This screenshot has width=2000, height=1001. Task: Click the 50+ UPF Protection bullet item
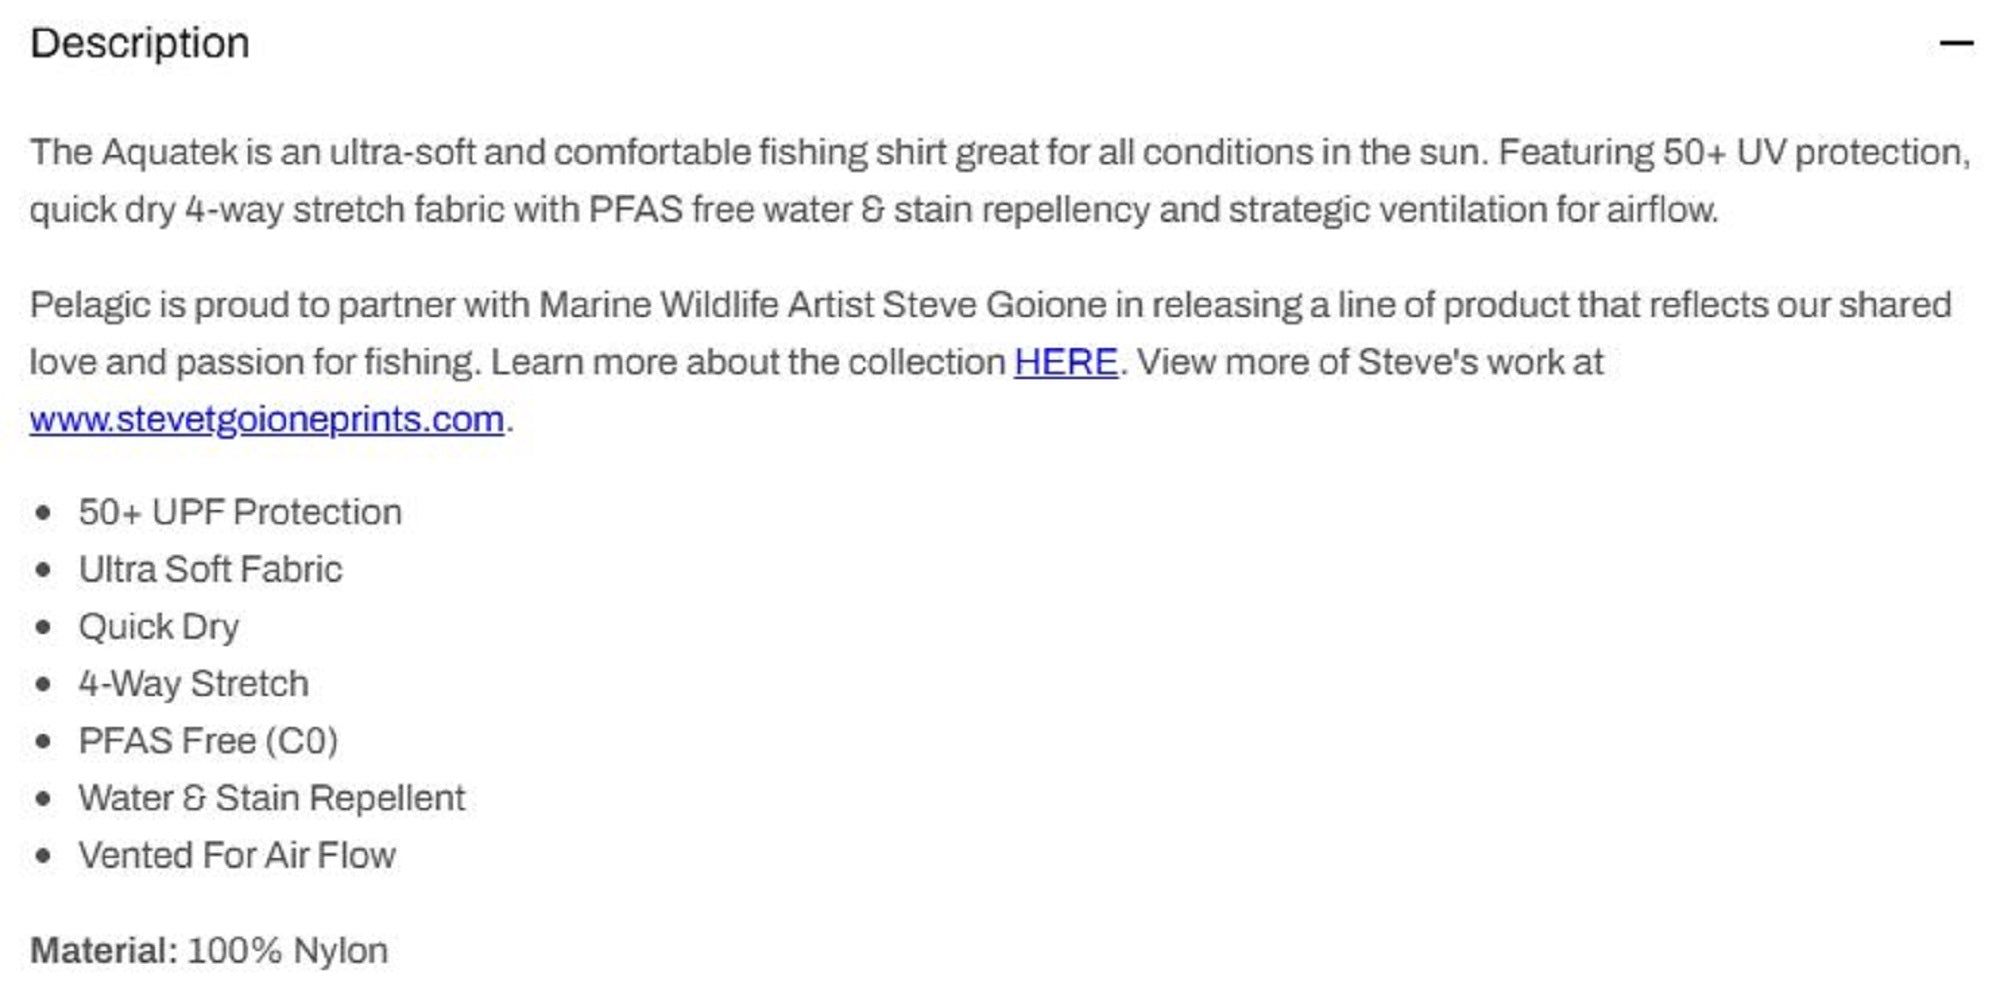tap(240, 512)
